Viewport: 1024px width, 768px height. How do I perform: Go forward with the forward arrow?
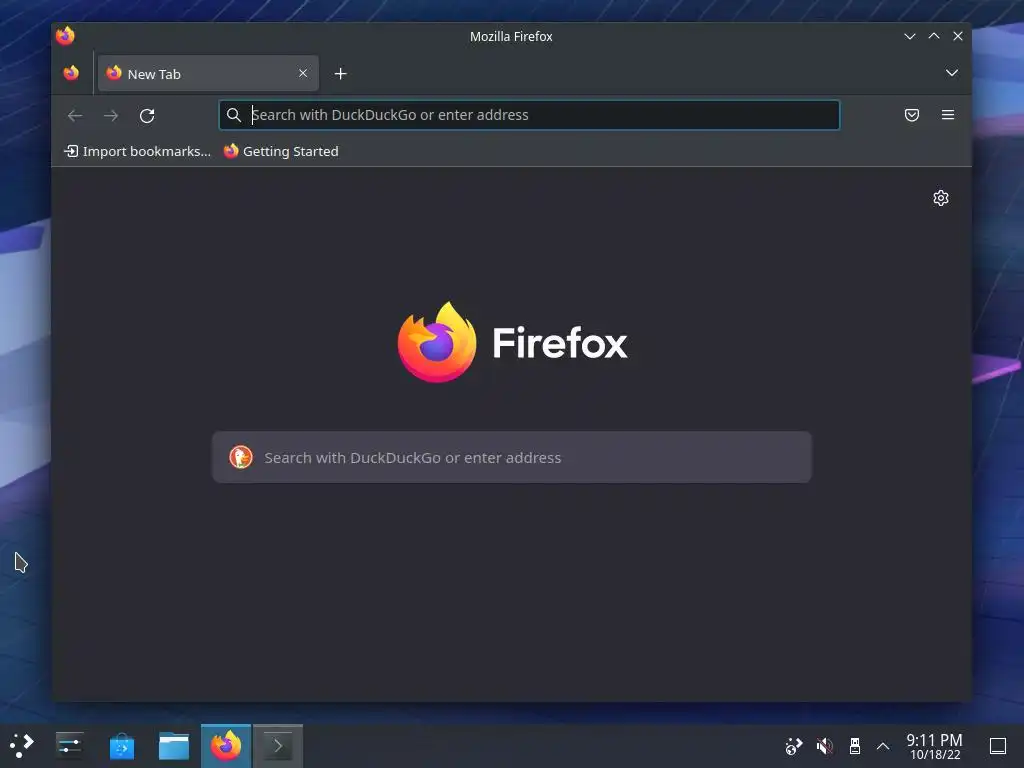pos(111,116)
